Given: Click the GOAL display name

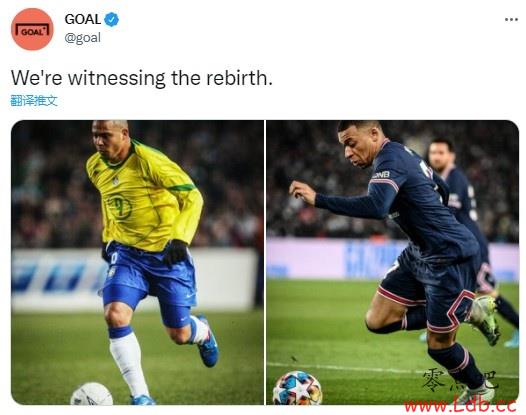Looking at the screenshot, I should click(83, 19).
